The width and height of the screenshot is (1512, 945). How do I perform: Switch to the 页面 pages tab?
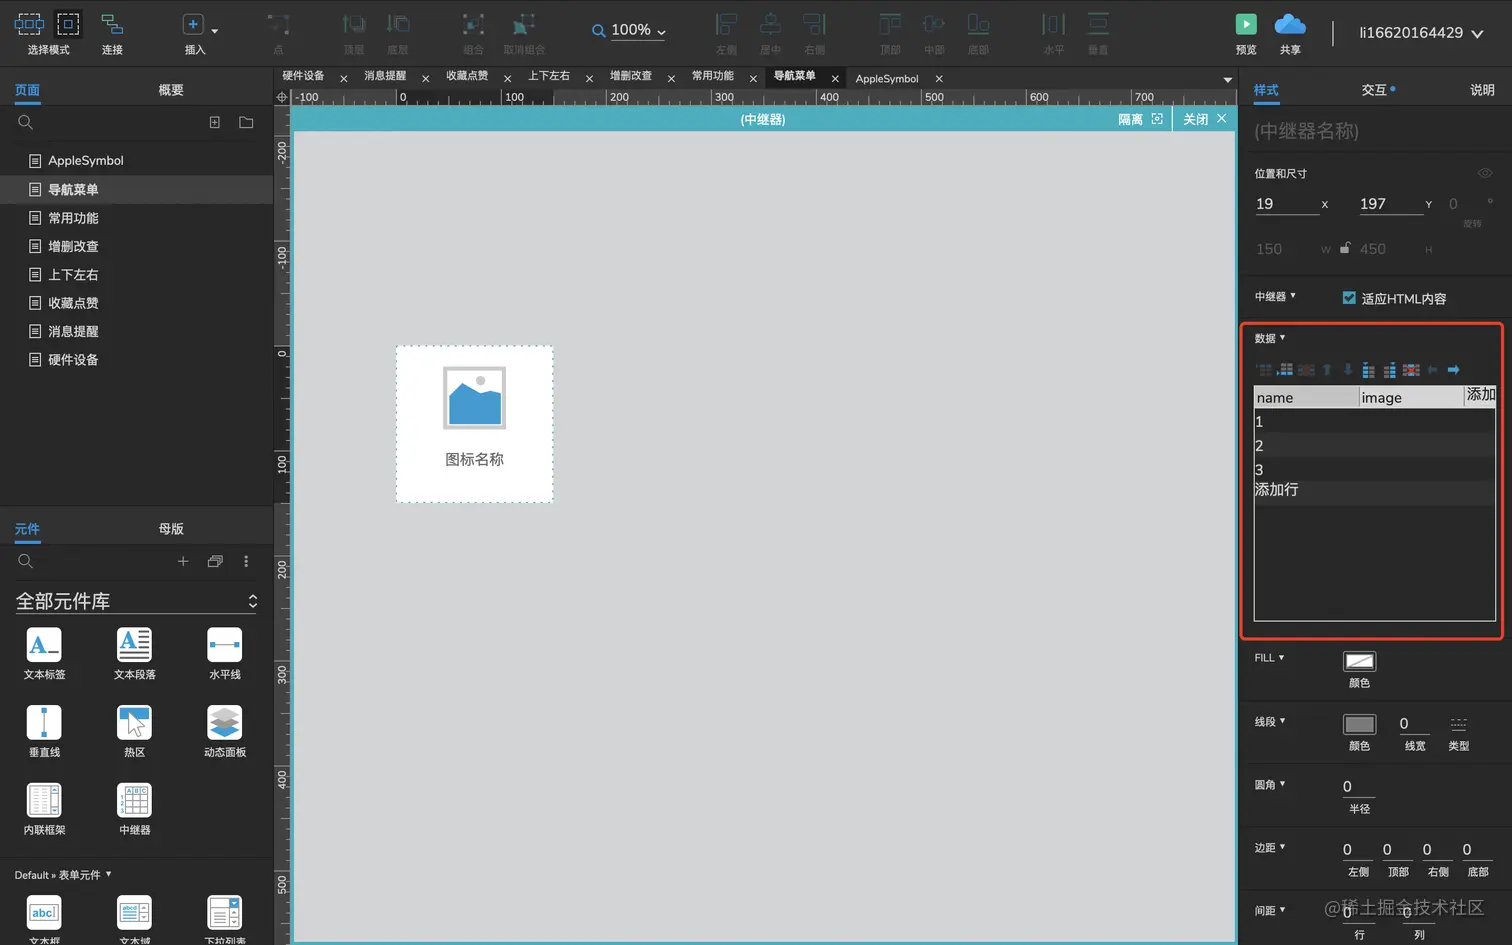point(27,90)
